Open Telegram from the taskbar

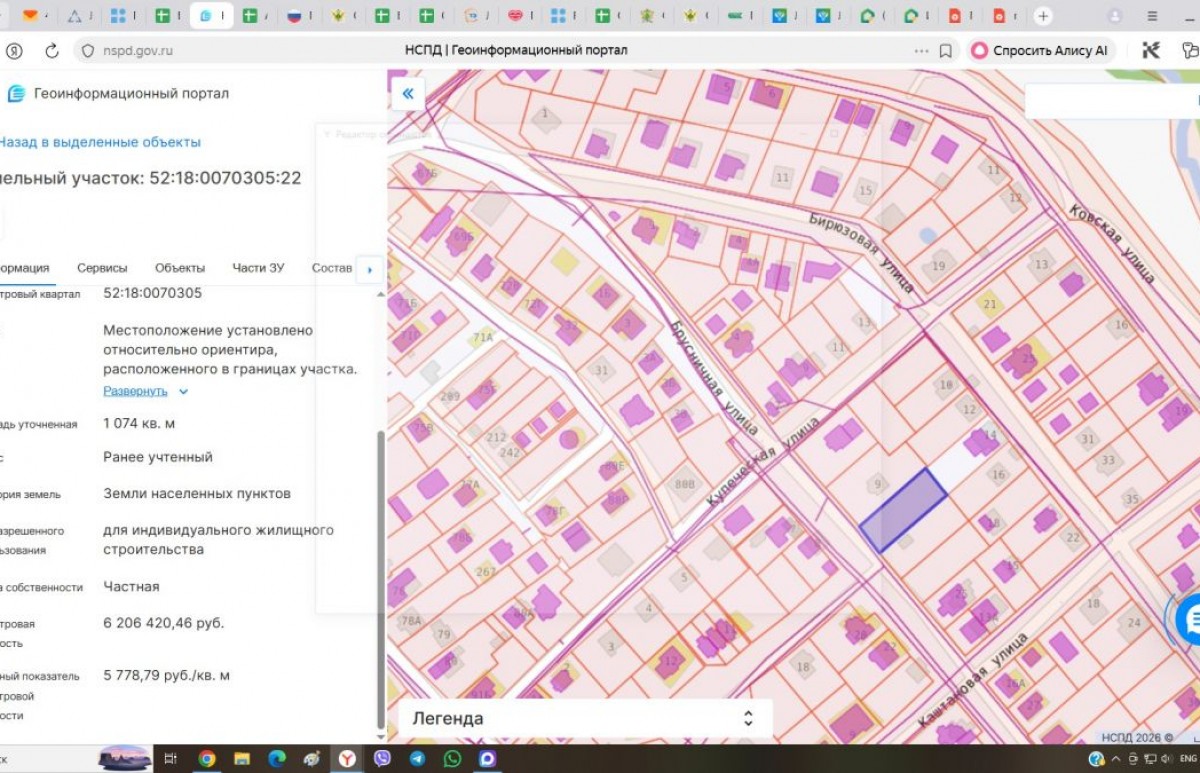[x=417, y=759]
